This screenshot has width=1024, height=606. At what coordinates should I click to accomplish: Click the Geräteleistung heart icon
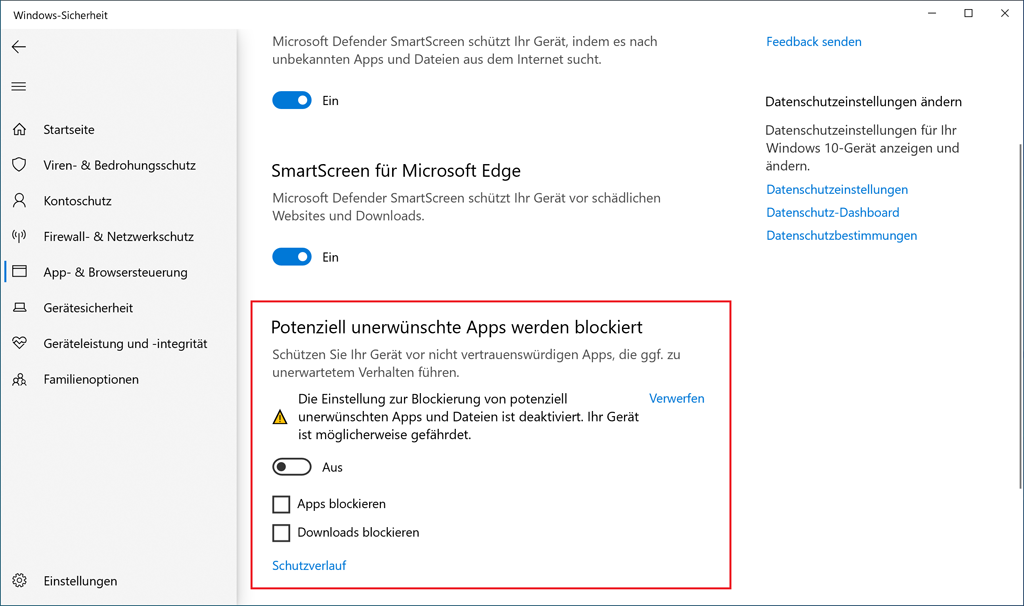point(19,343)
